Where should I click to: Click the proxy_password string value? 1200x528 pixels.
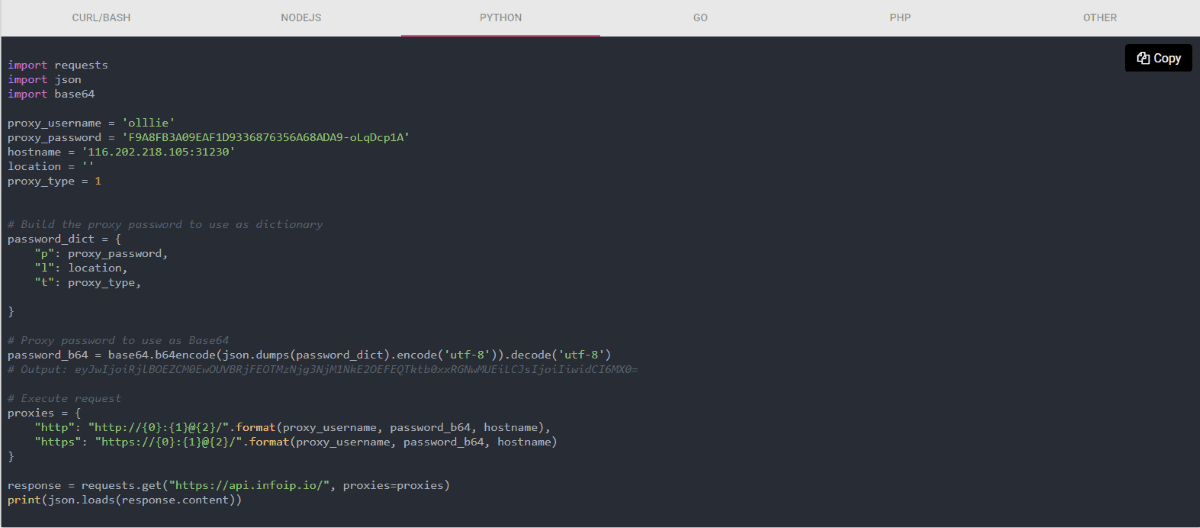coord(265,137)
